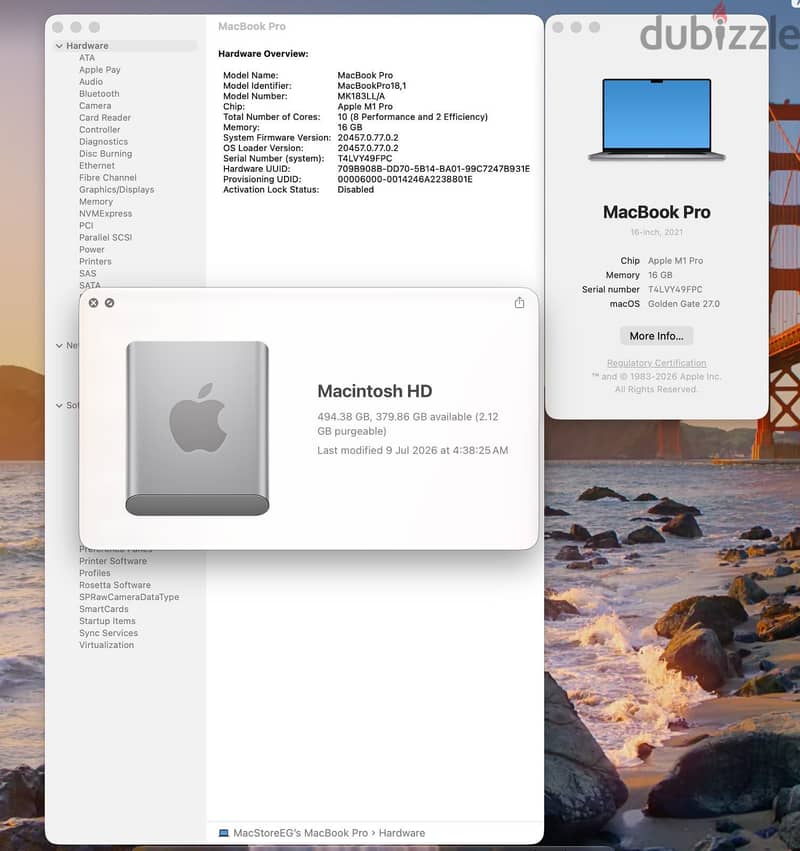Select NVMExpress in the sidebar
The width and height of the screenshot is (800, 851).
coord(106,213)
